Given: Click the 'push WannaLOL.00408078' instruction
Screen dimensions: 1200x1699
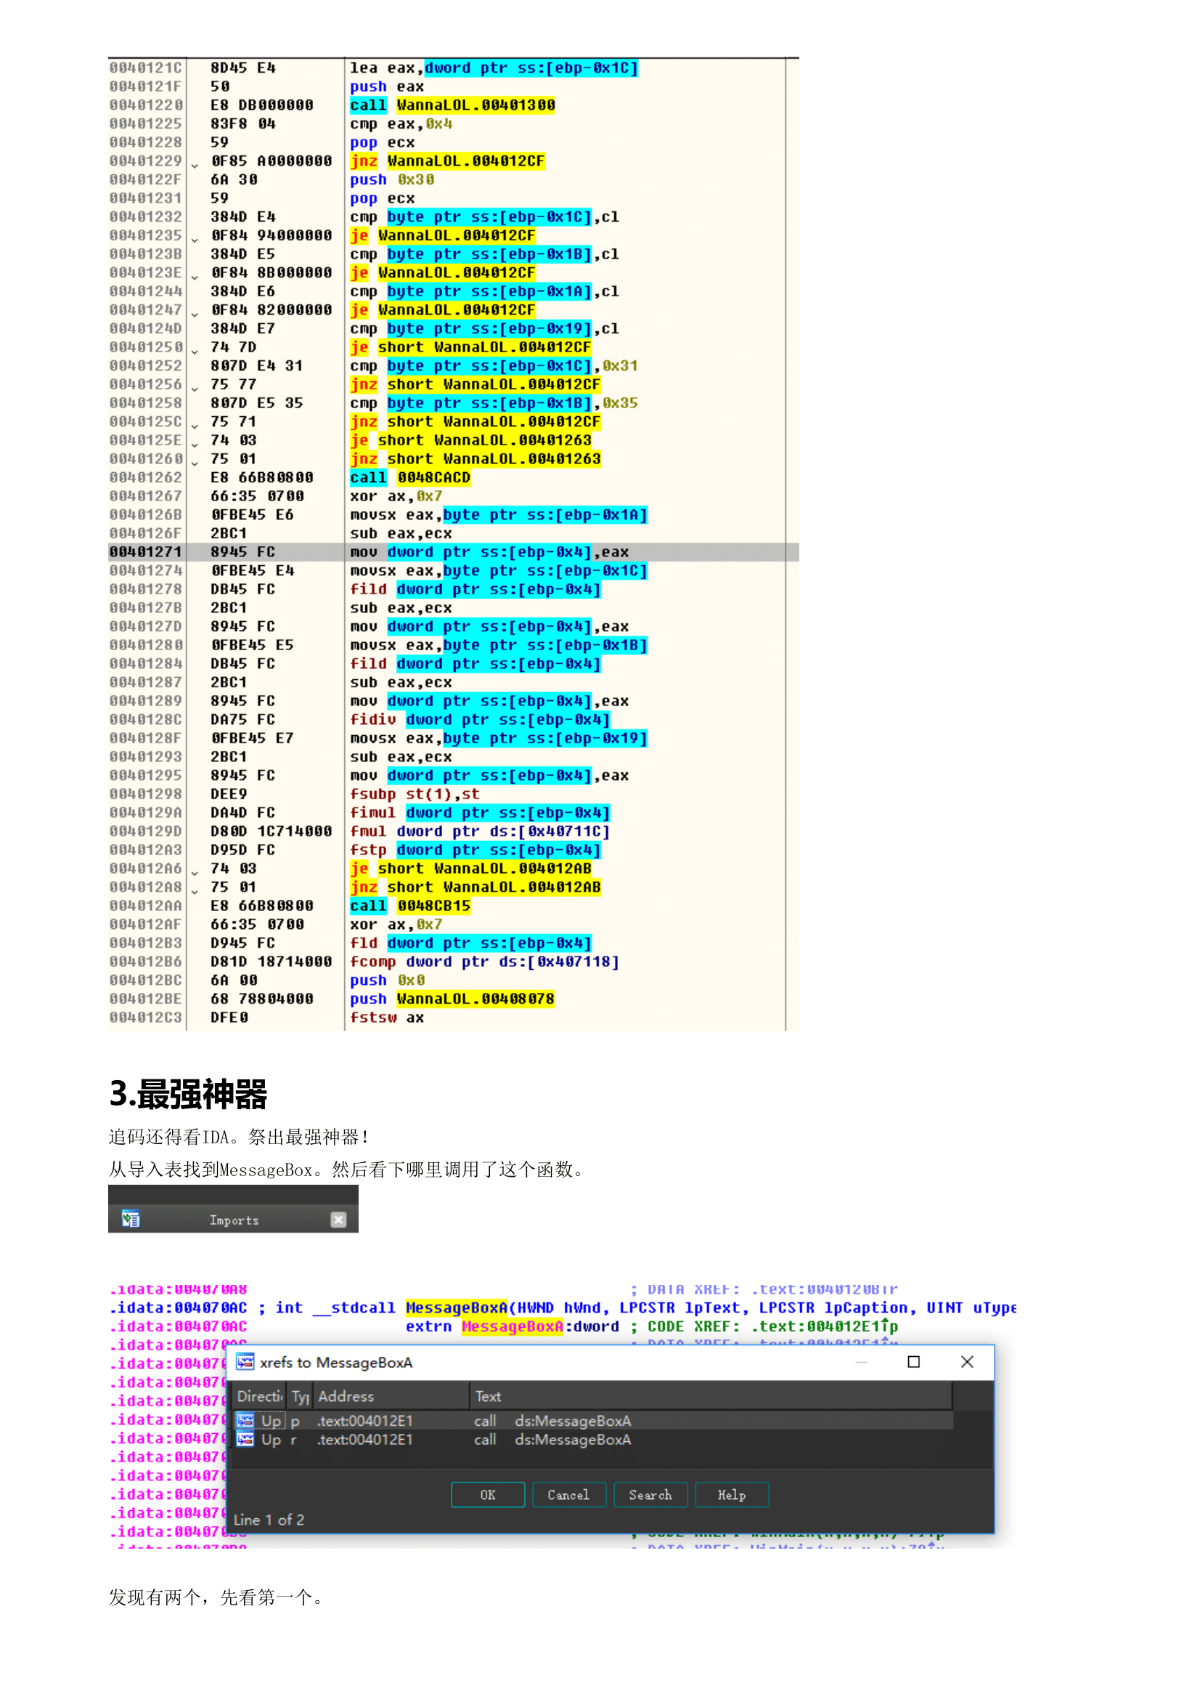Looking at the screenshot, I should click(452, 999).
